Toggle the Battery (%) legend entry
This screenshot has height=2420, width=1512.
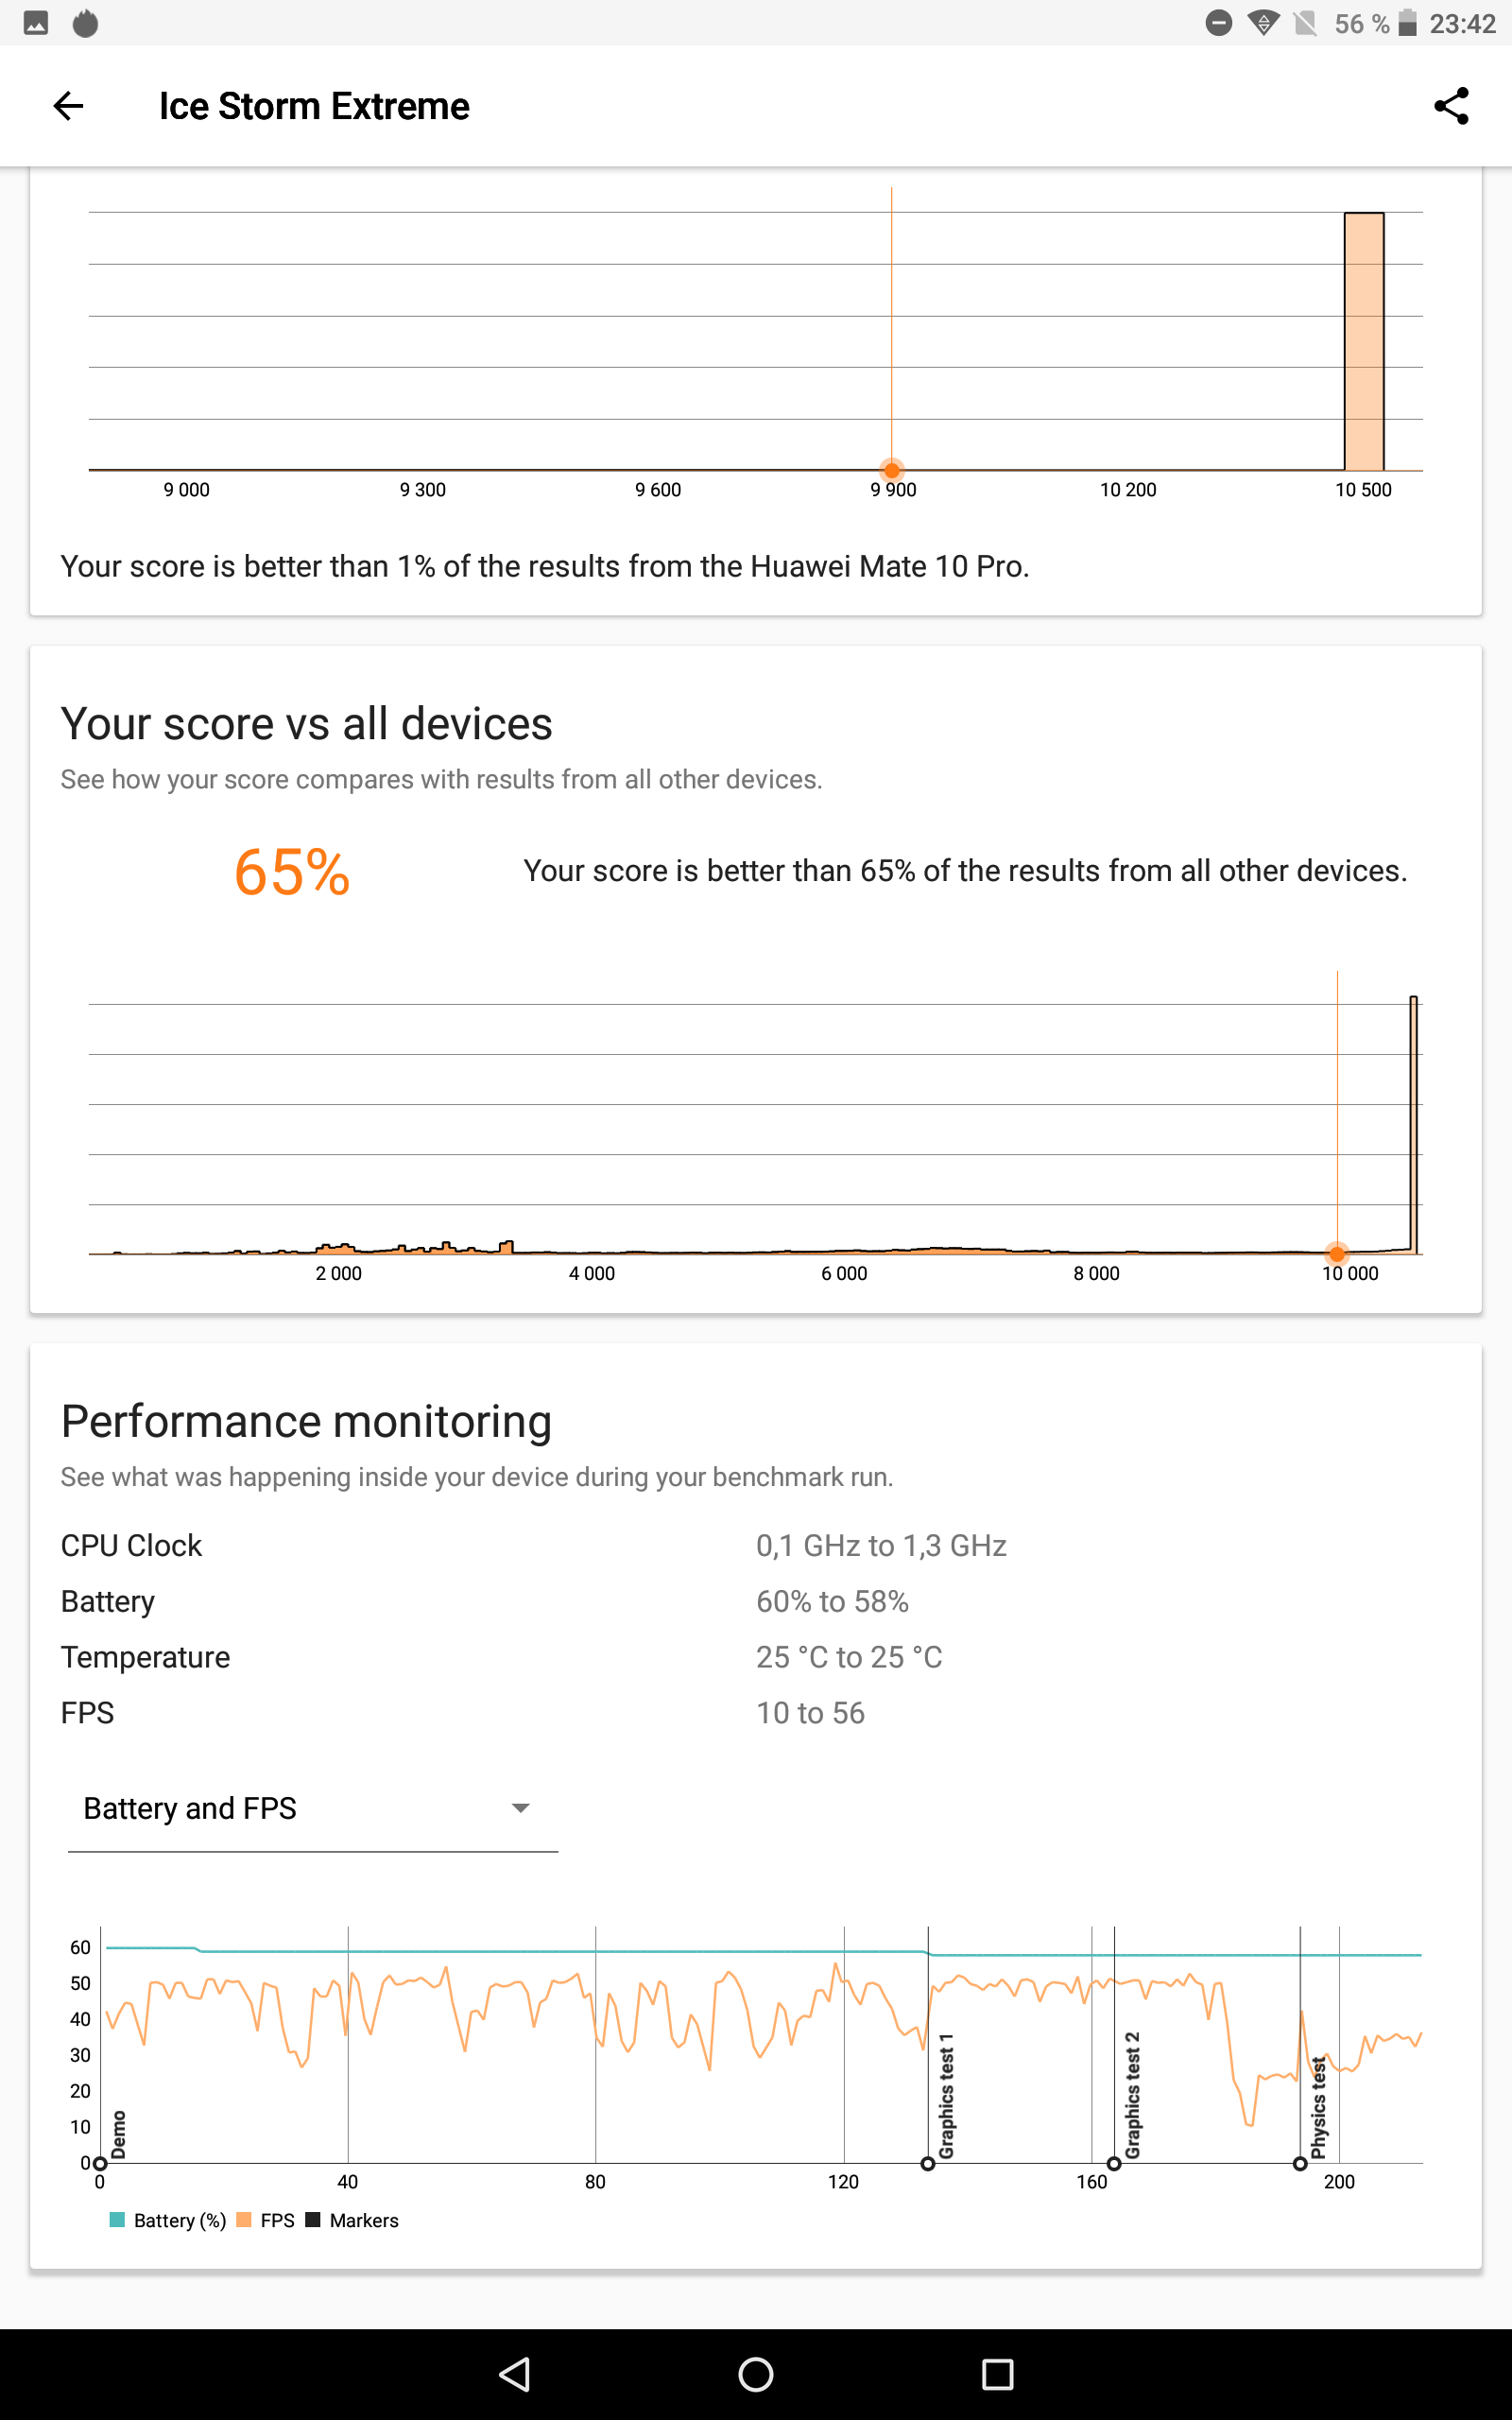coord(168,2220)
